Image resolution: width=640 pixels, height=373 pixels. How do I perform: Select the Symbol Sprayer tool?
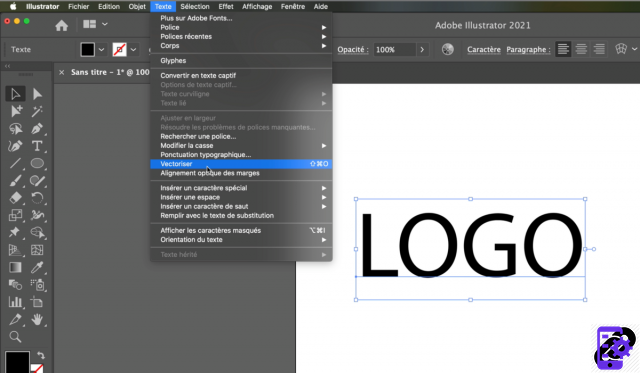[37, 284]
